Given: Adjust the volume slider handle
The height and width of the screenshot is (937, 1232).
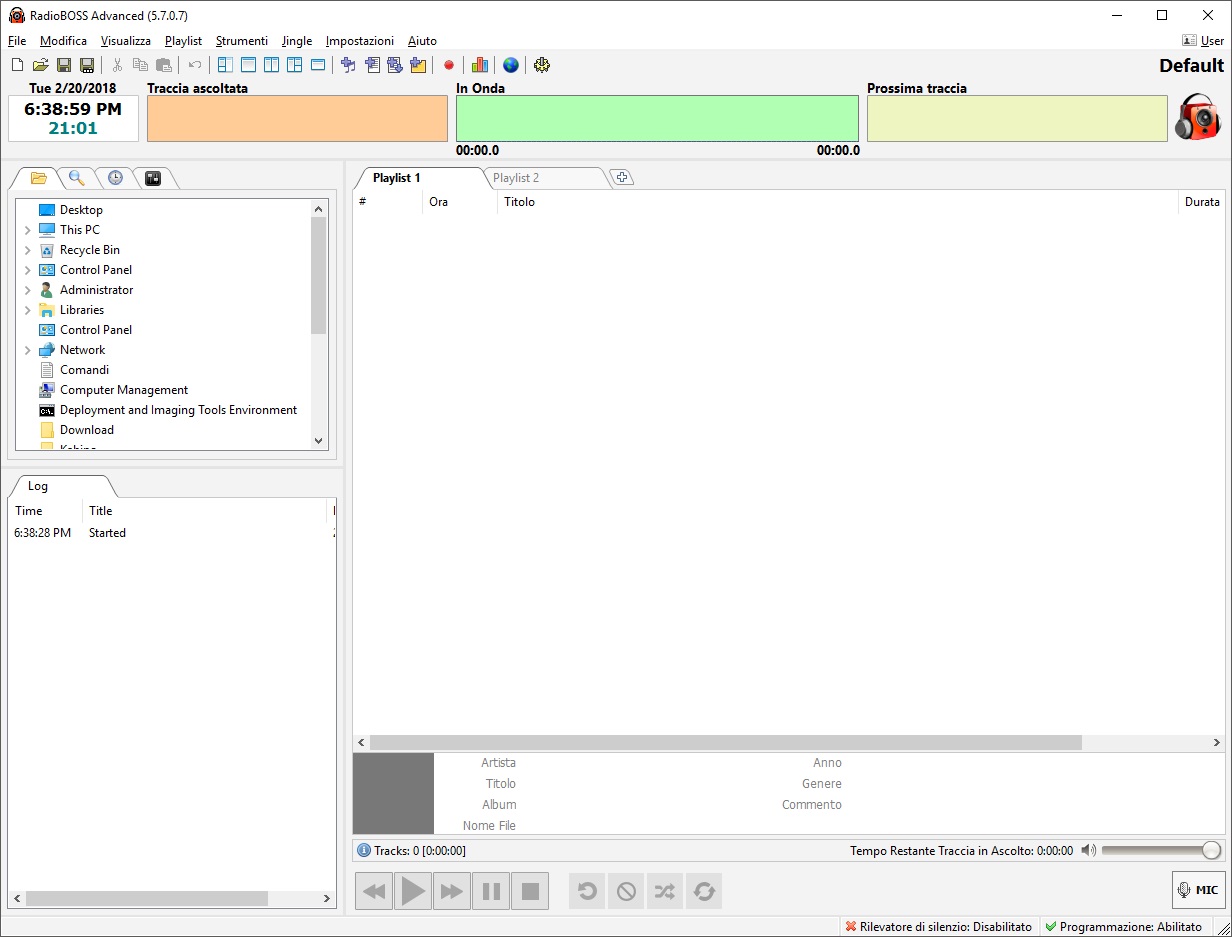Looking at the screenshot, I should pyautogui.click(x=1212, y=850).
